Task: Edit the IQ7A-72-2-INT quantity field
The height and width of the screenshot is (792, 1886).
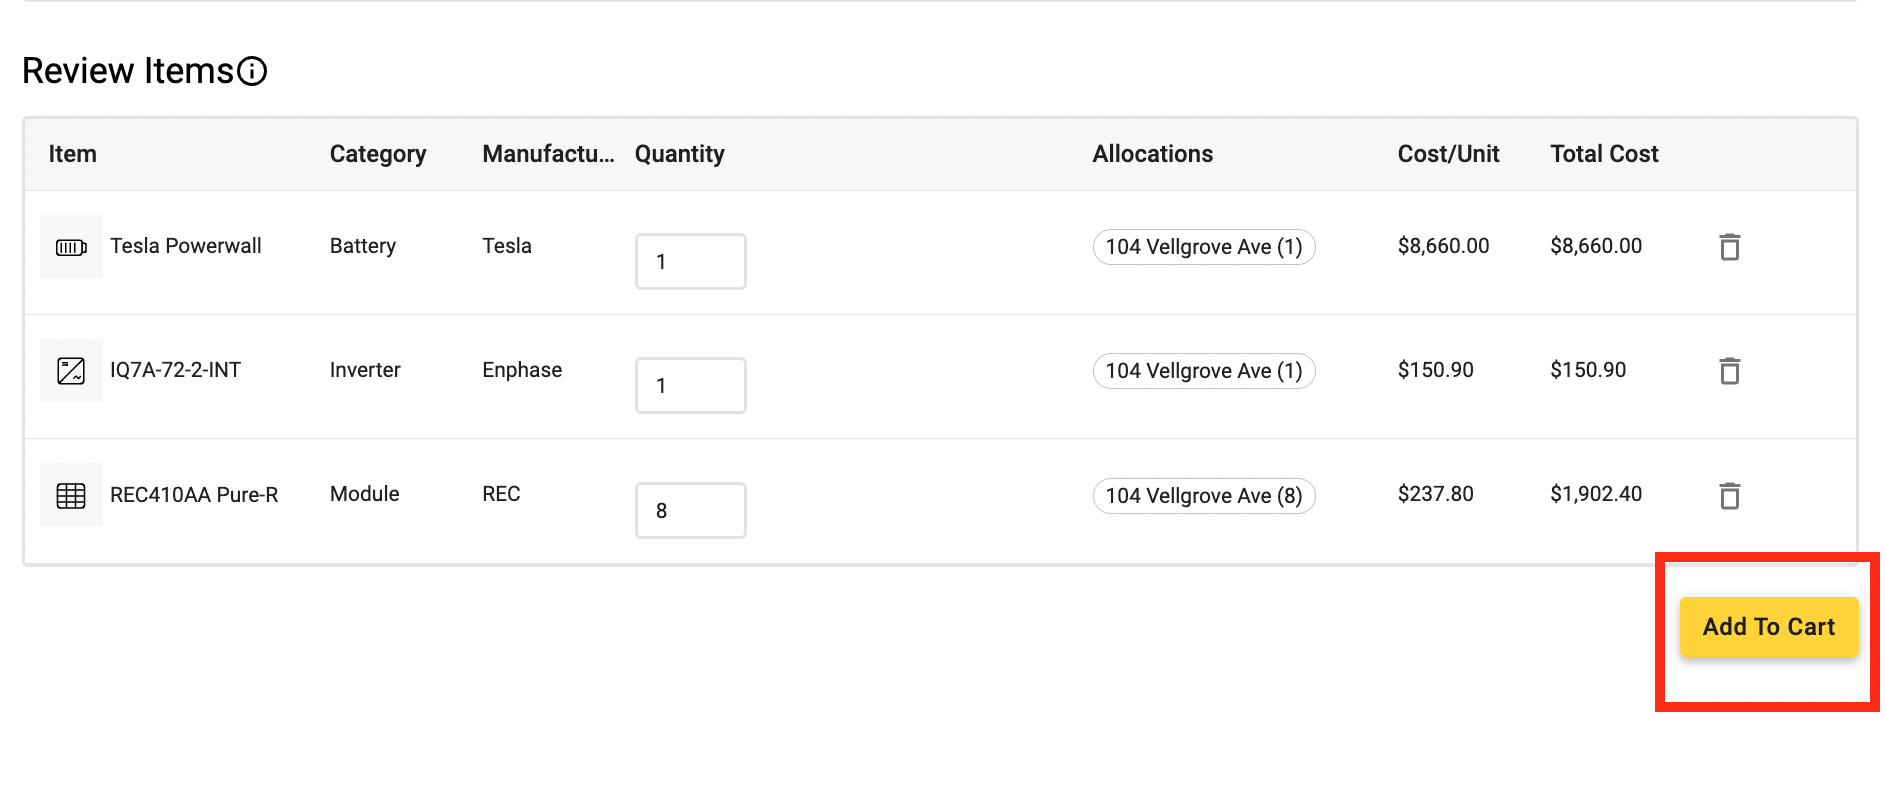Action: [x=691, y=385]
